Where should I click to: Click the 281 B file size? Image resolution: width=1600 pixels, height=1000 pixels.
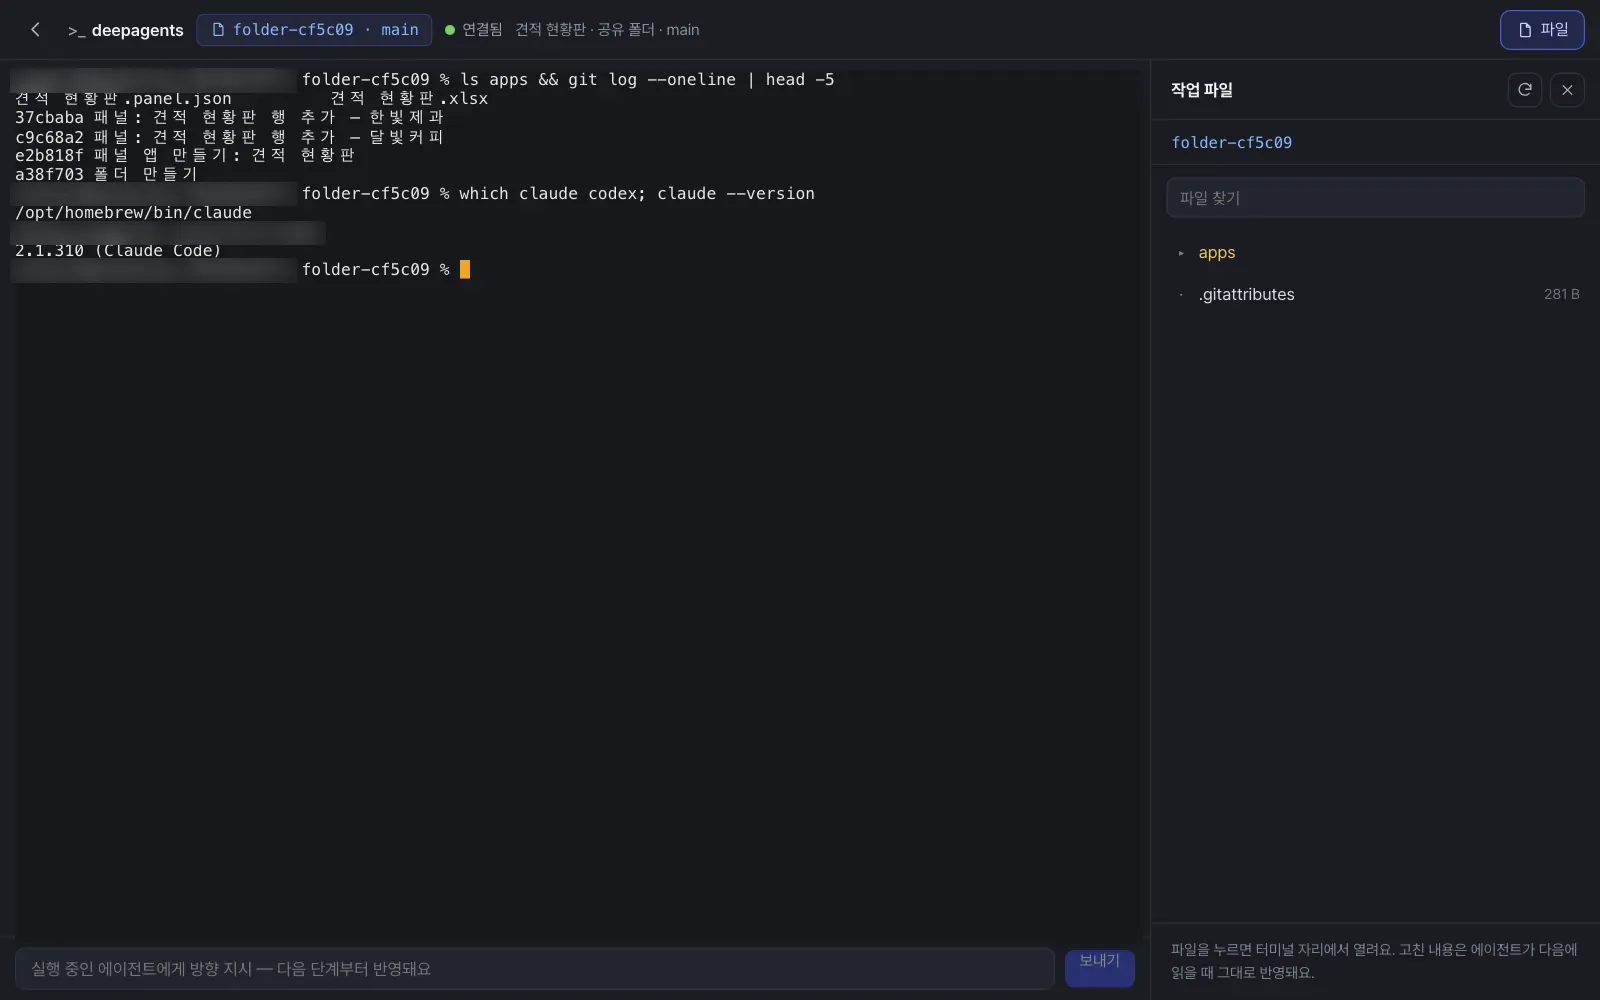pyautogui.click(x=1561, y=294)
